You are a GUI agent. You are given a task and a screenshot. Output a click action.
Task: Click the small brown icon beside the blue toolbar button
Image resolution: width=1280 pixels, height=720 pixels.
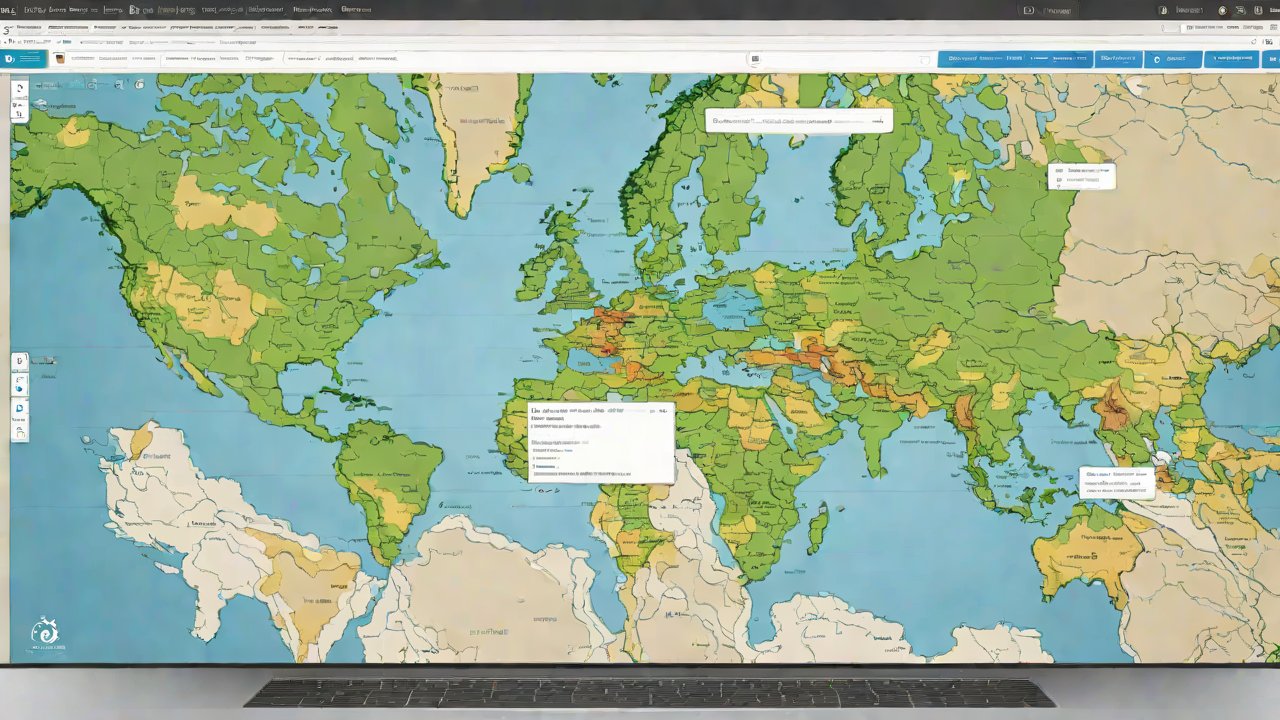pyautogui.click(x=60, y=59)
